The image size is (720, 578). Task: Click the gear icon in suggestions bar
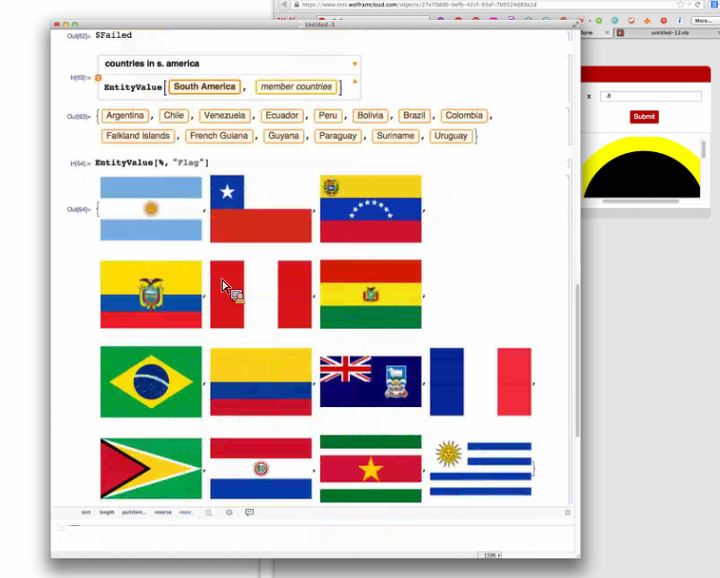(229, 512)
